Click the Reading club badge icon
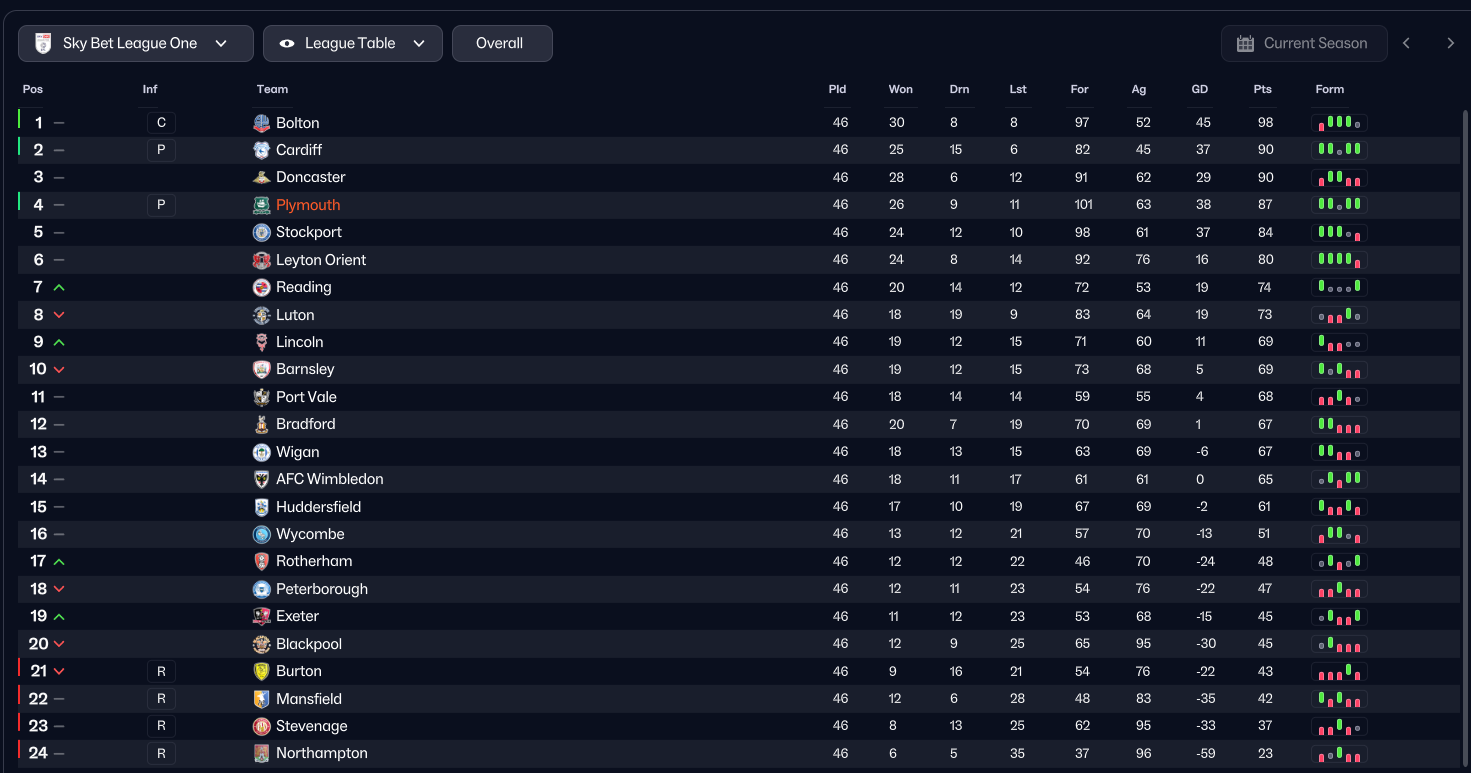The height and width of the screenshot is (773, 1471). point(261,287)
